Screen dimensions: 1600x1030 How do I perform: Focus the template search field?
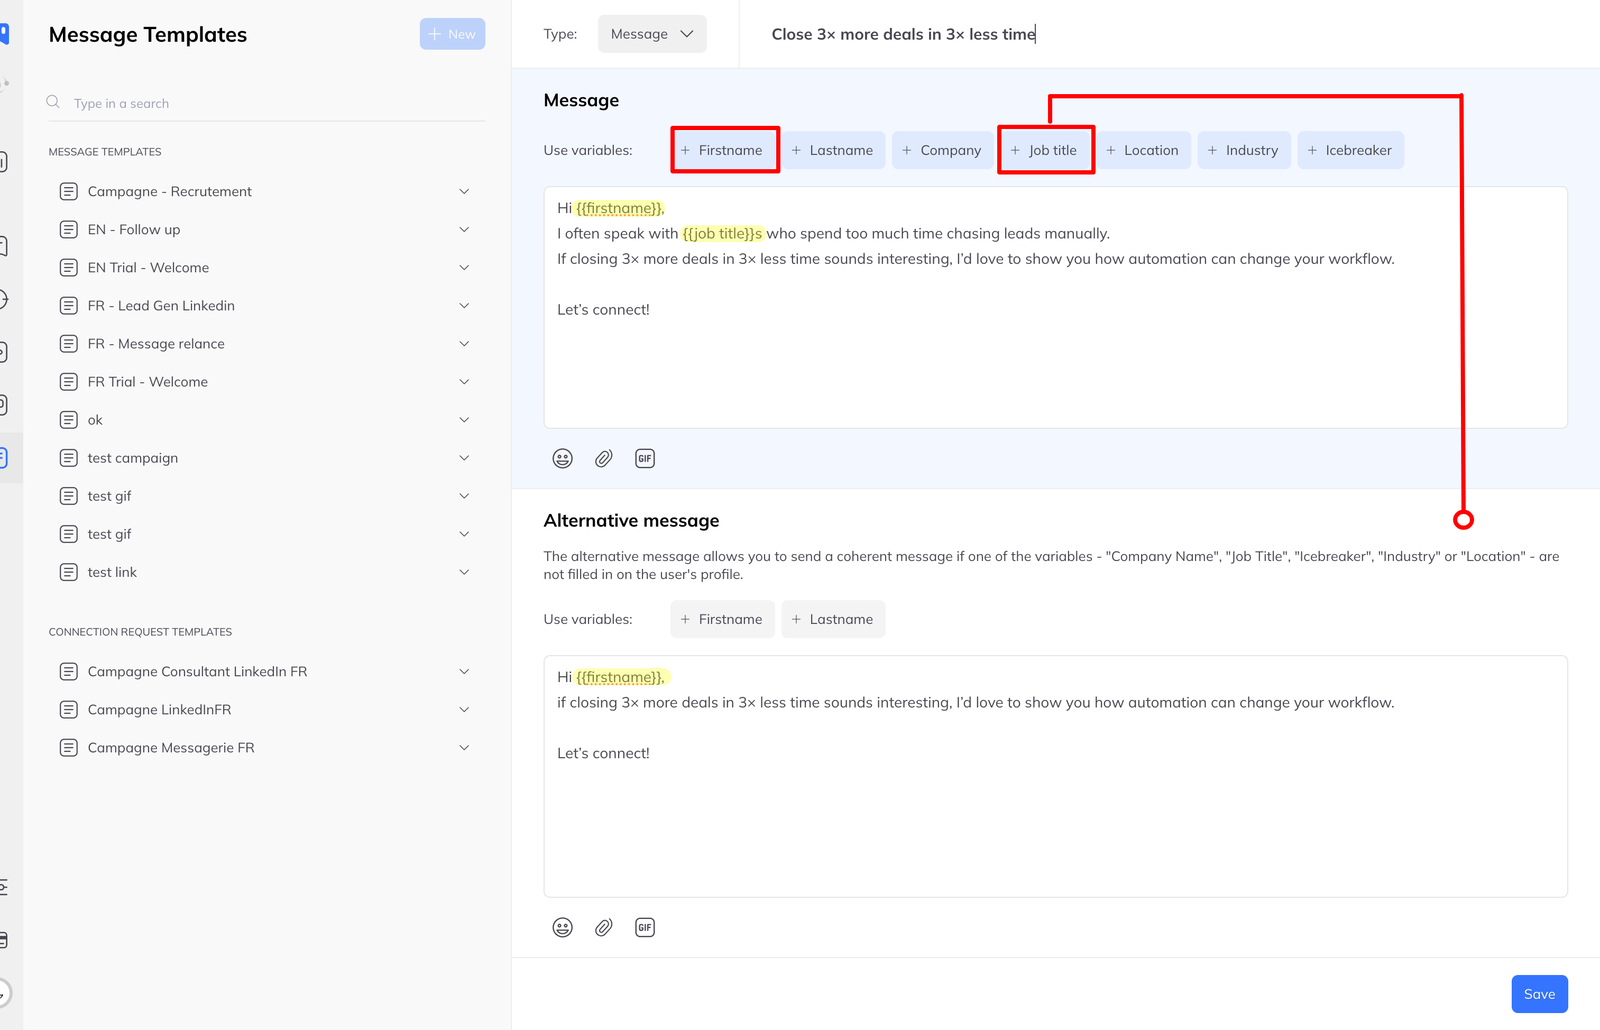click(x=267, y=103)
